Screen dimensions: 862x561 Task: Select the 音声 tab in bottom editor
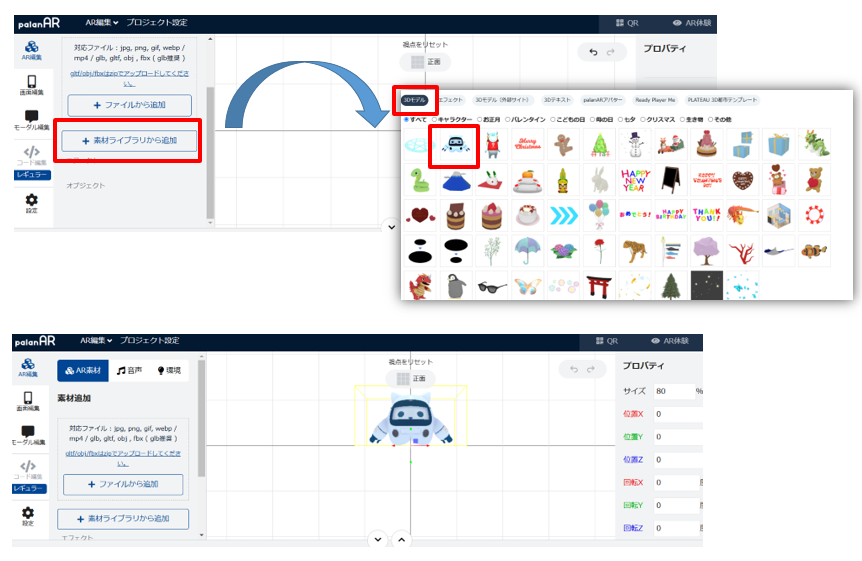129,371
